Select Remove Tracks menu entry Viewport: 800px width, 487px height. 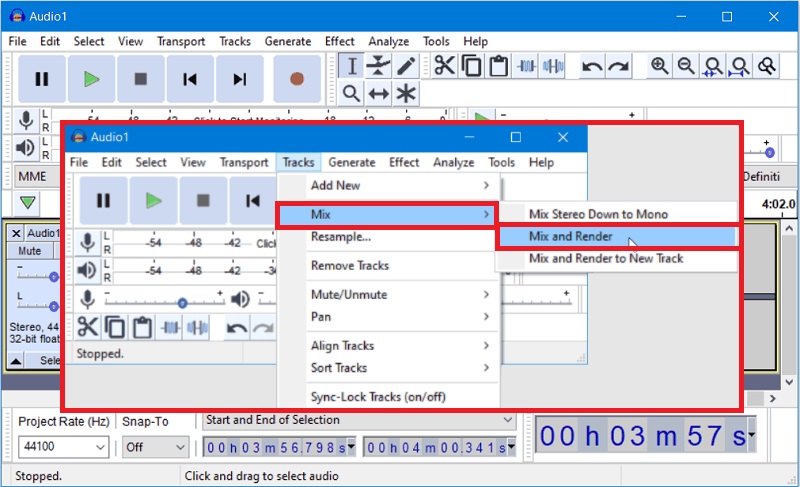pyautogui.click(x=389, y=265)
